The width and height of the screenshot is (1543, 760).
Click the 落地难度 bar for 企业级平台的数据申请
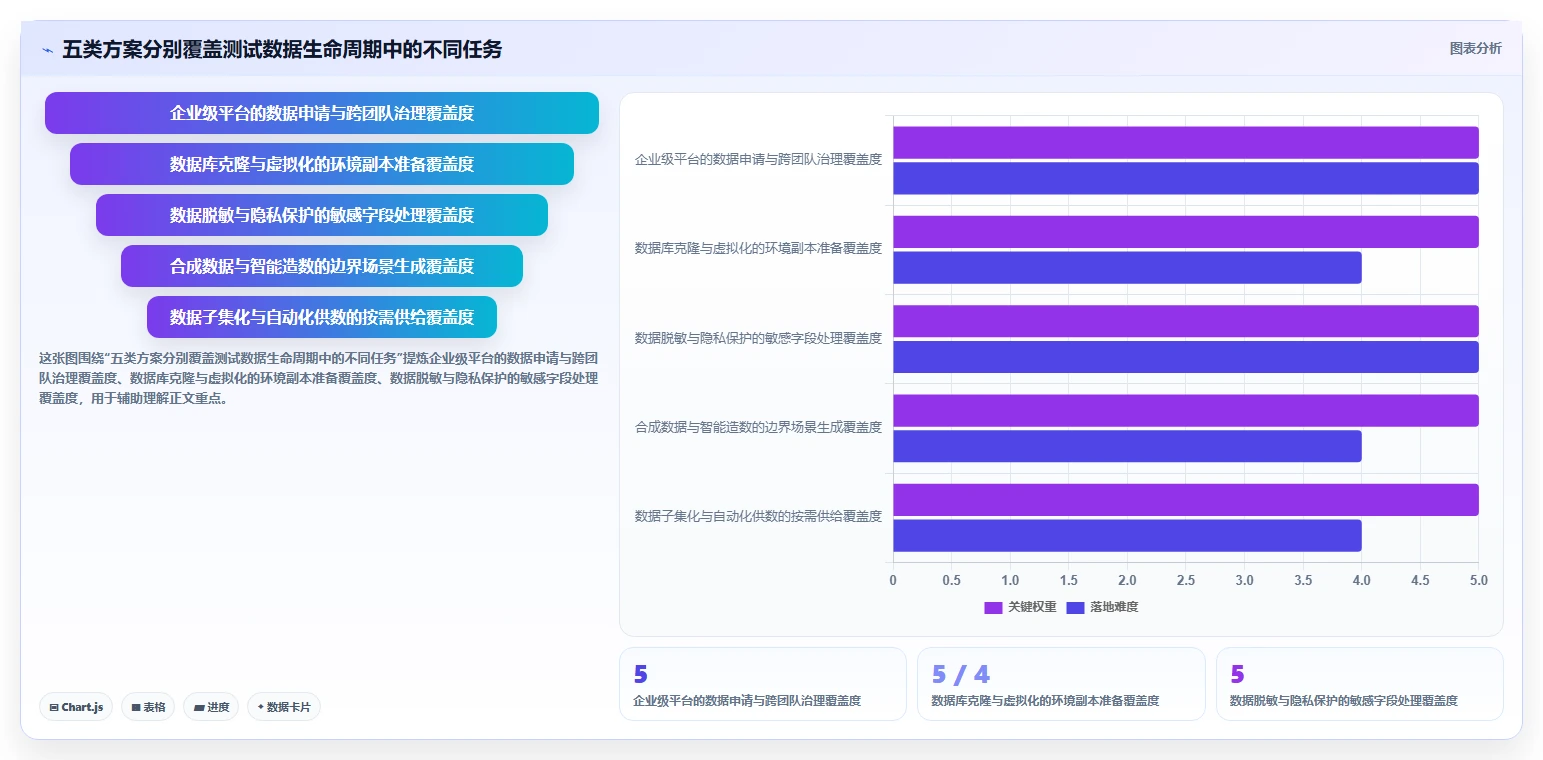(1186, 178)
